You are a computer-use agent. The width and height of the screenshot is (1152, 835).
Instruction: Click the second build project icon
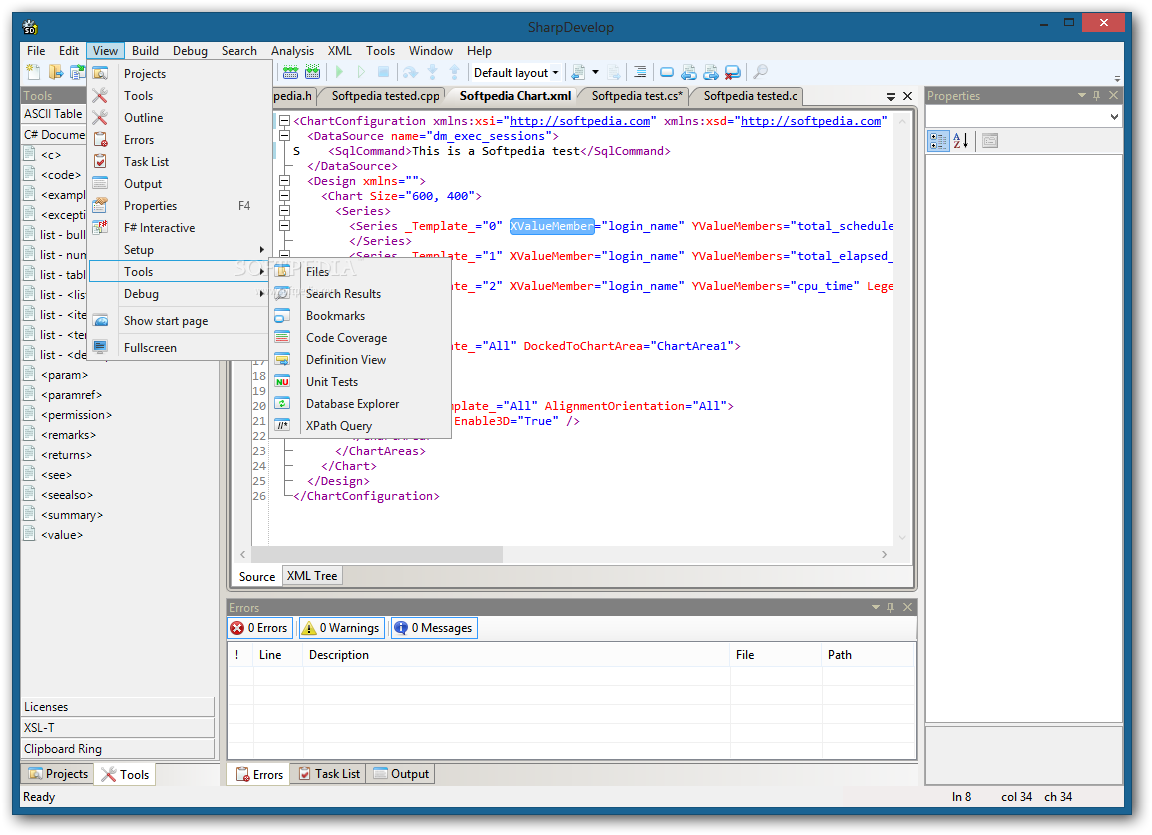(x=313, y=72)
